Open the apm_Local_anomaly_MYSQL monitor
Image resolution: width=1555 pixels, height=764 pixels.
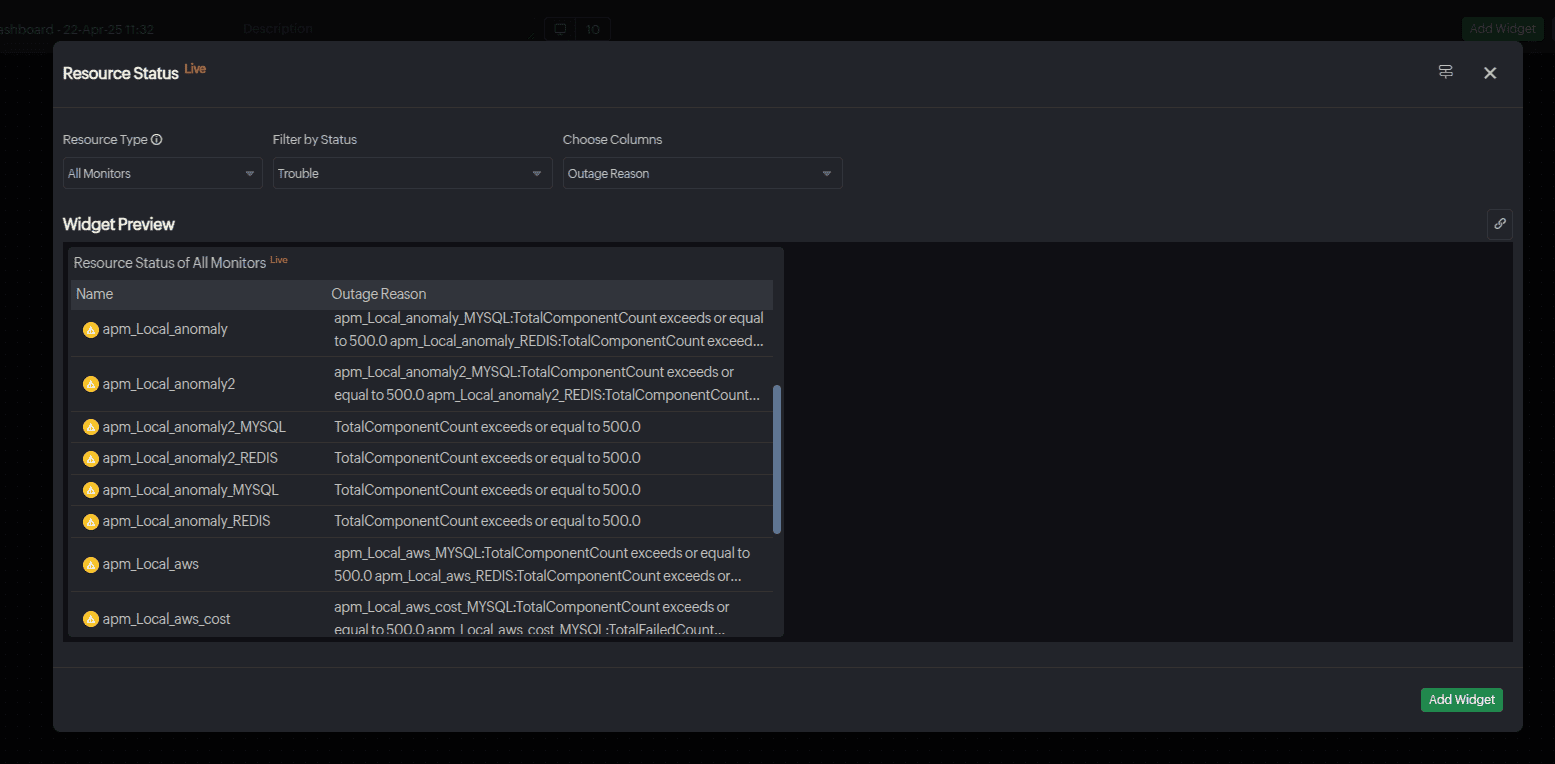coord(190,490)
